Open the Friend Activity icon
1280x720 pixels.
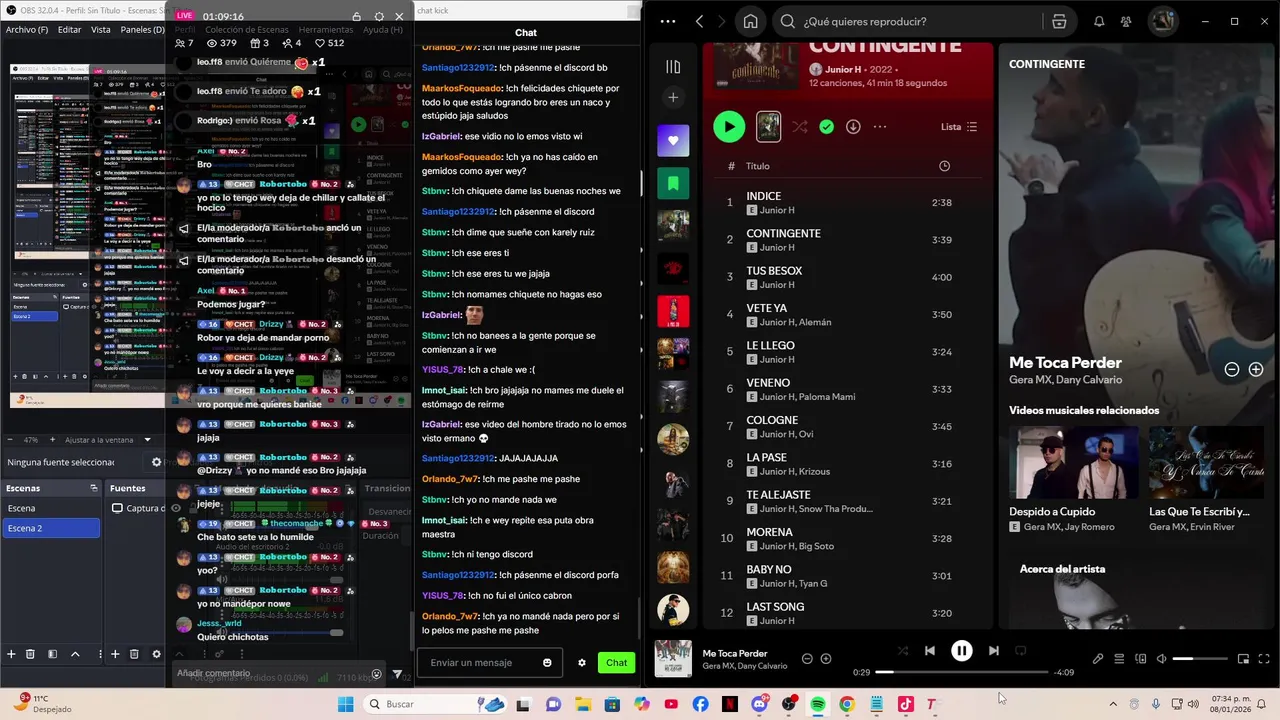(x=1126, y=21)
